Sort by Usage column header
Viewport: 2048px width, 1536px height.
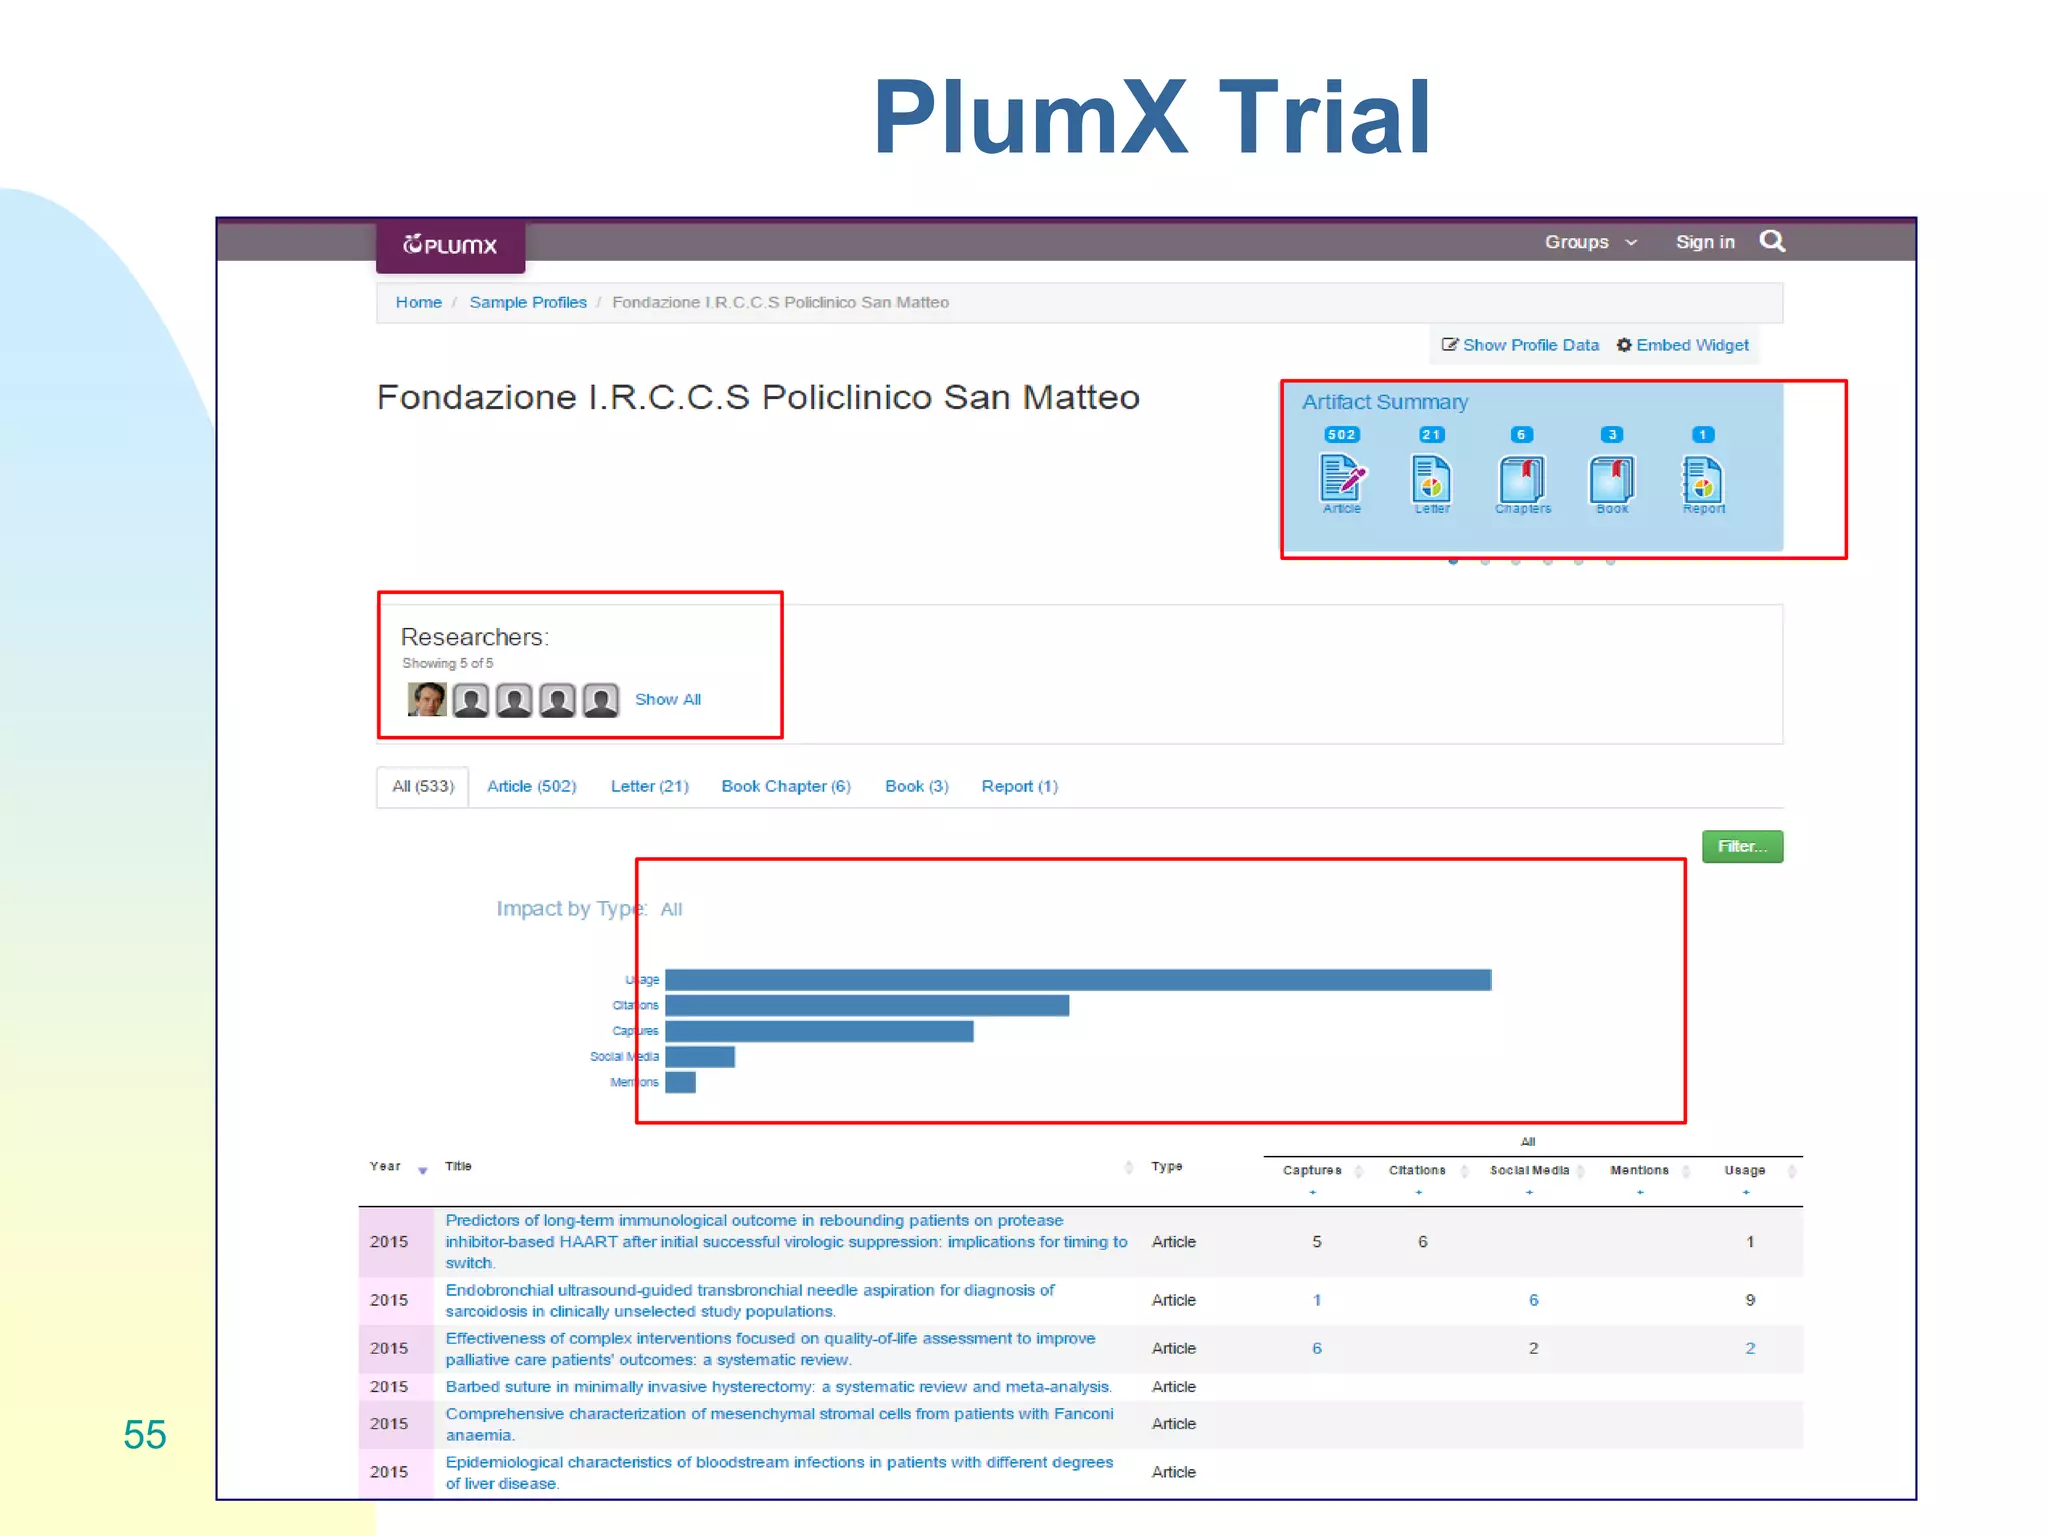[x=1745, y=1170]
